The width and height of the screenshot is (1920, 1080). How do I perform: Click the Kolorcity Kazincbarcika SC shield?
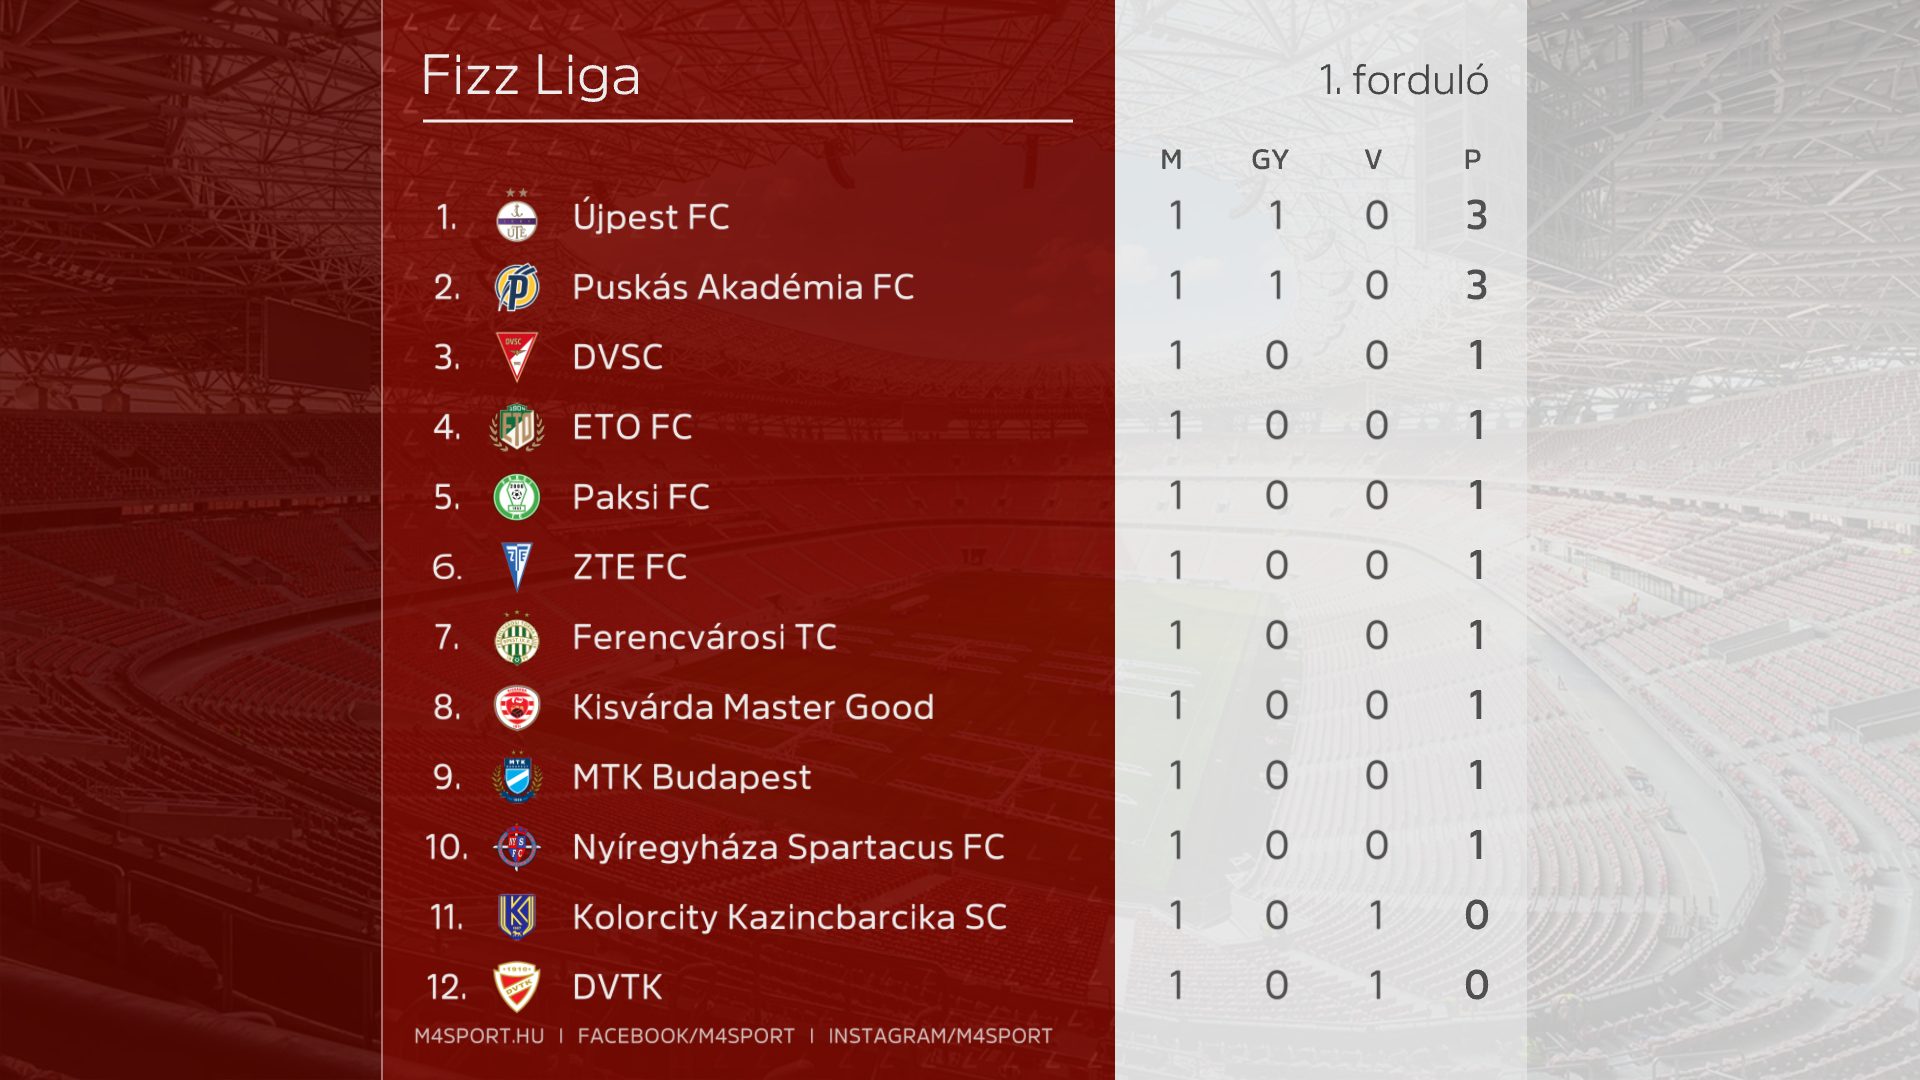coord(516,917)
